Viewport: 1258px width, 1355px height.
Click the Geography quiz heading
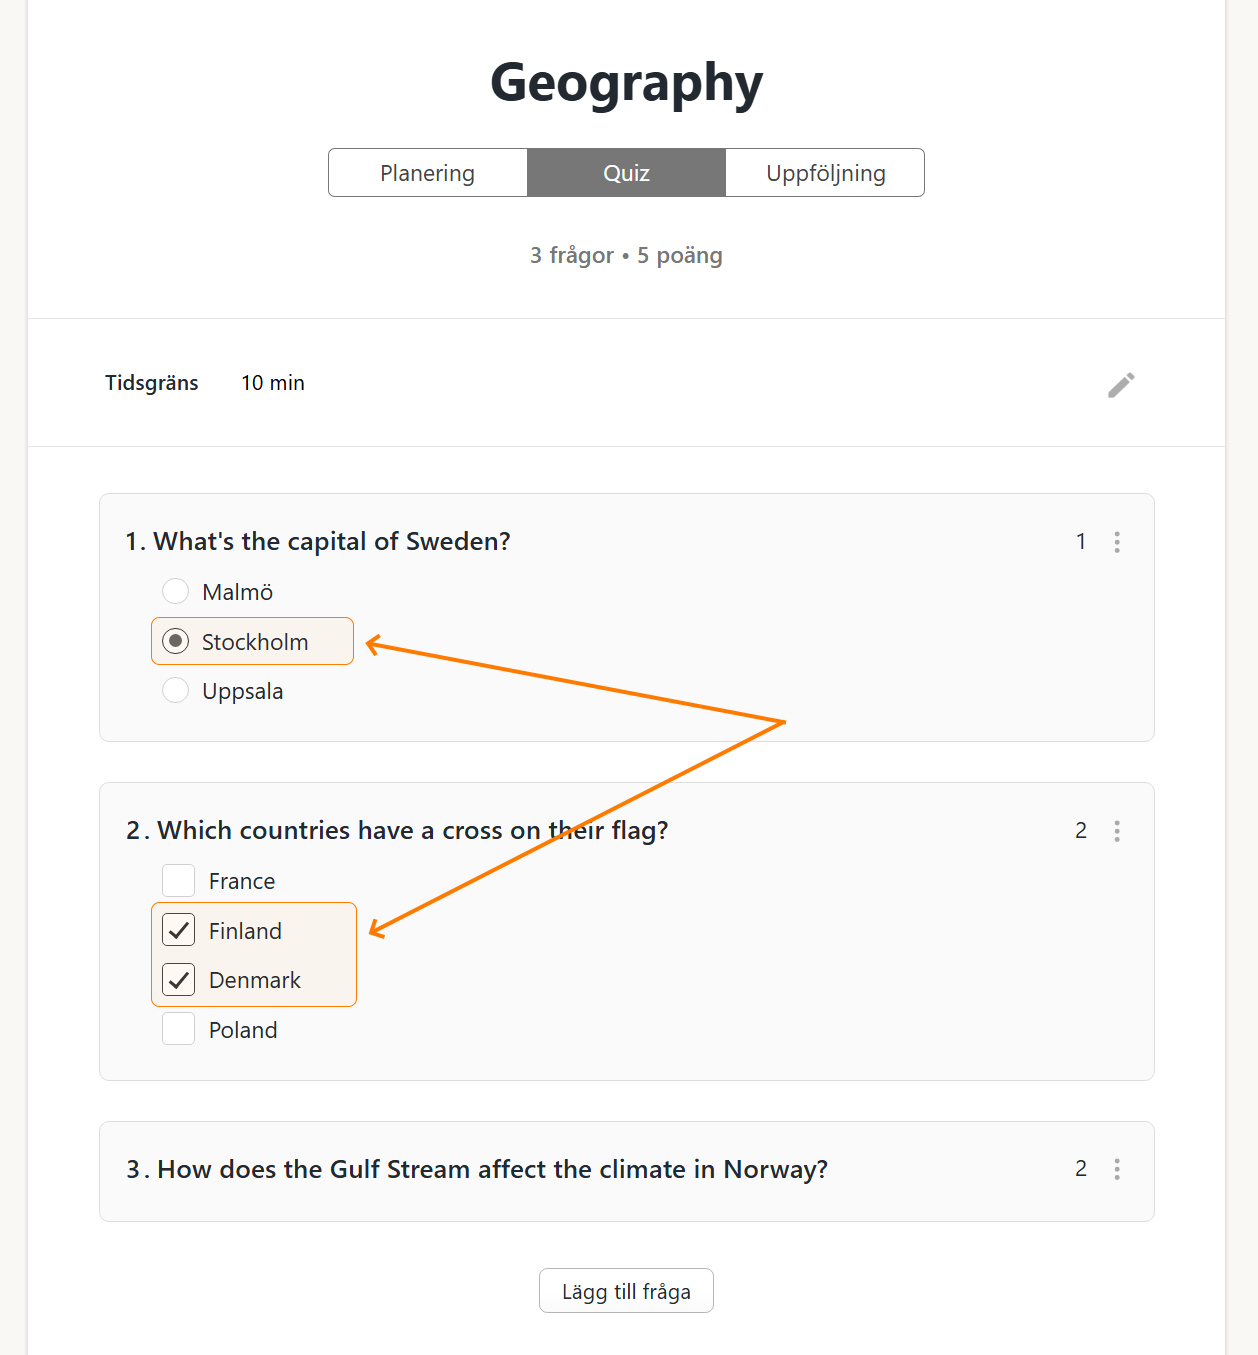pyautogui.click(x=626, y=82)
